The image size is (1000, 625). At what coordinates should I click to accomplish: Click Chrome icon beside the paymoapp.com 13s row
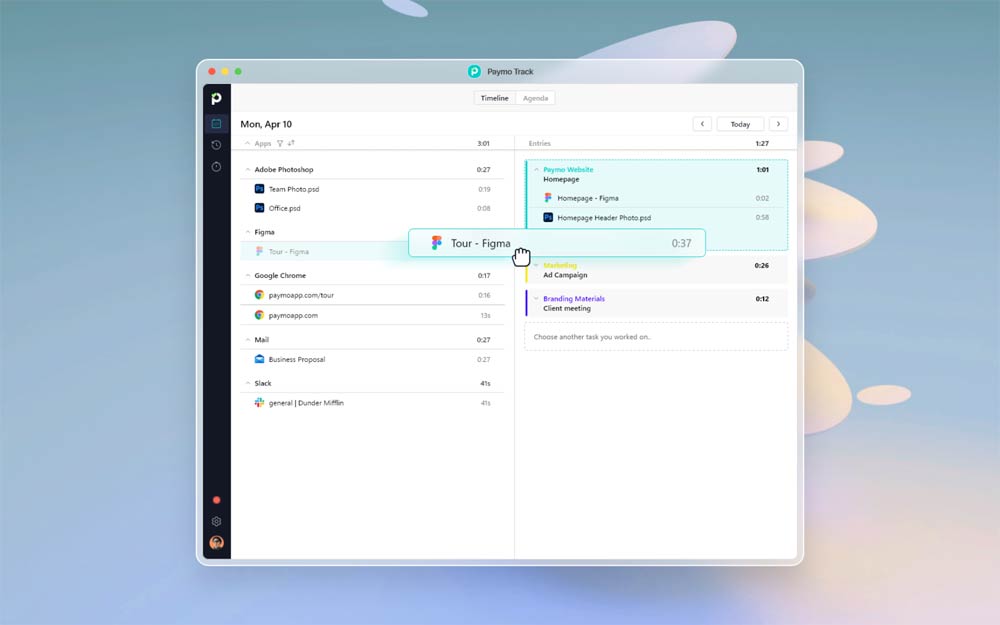(x=259, y=315)
